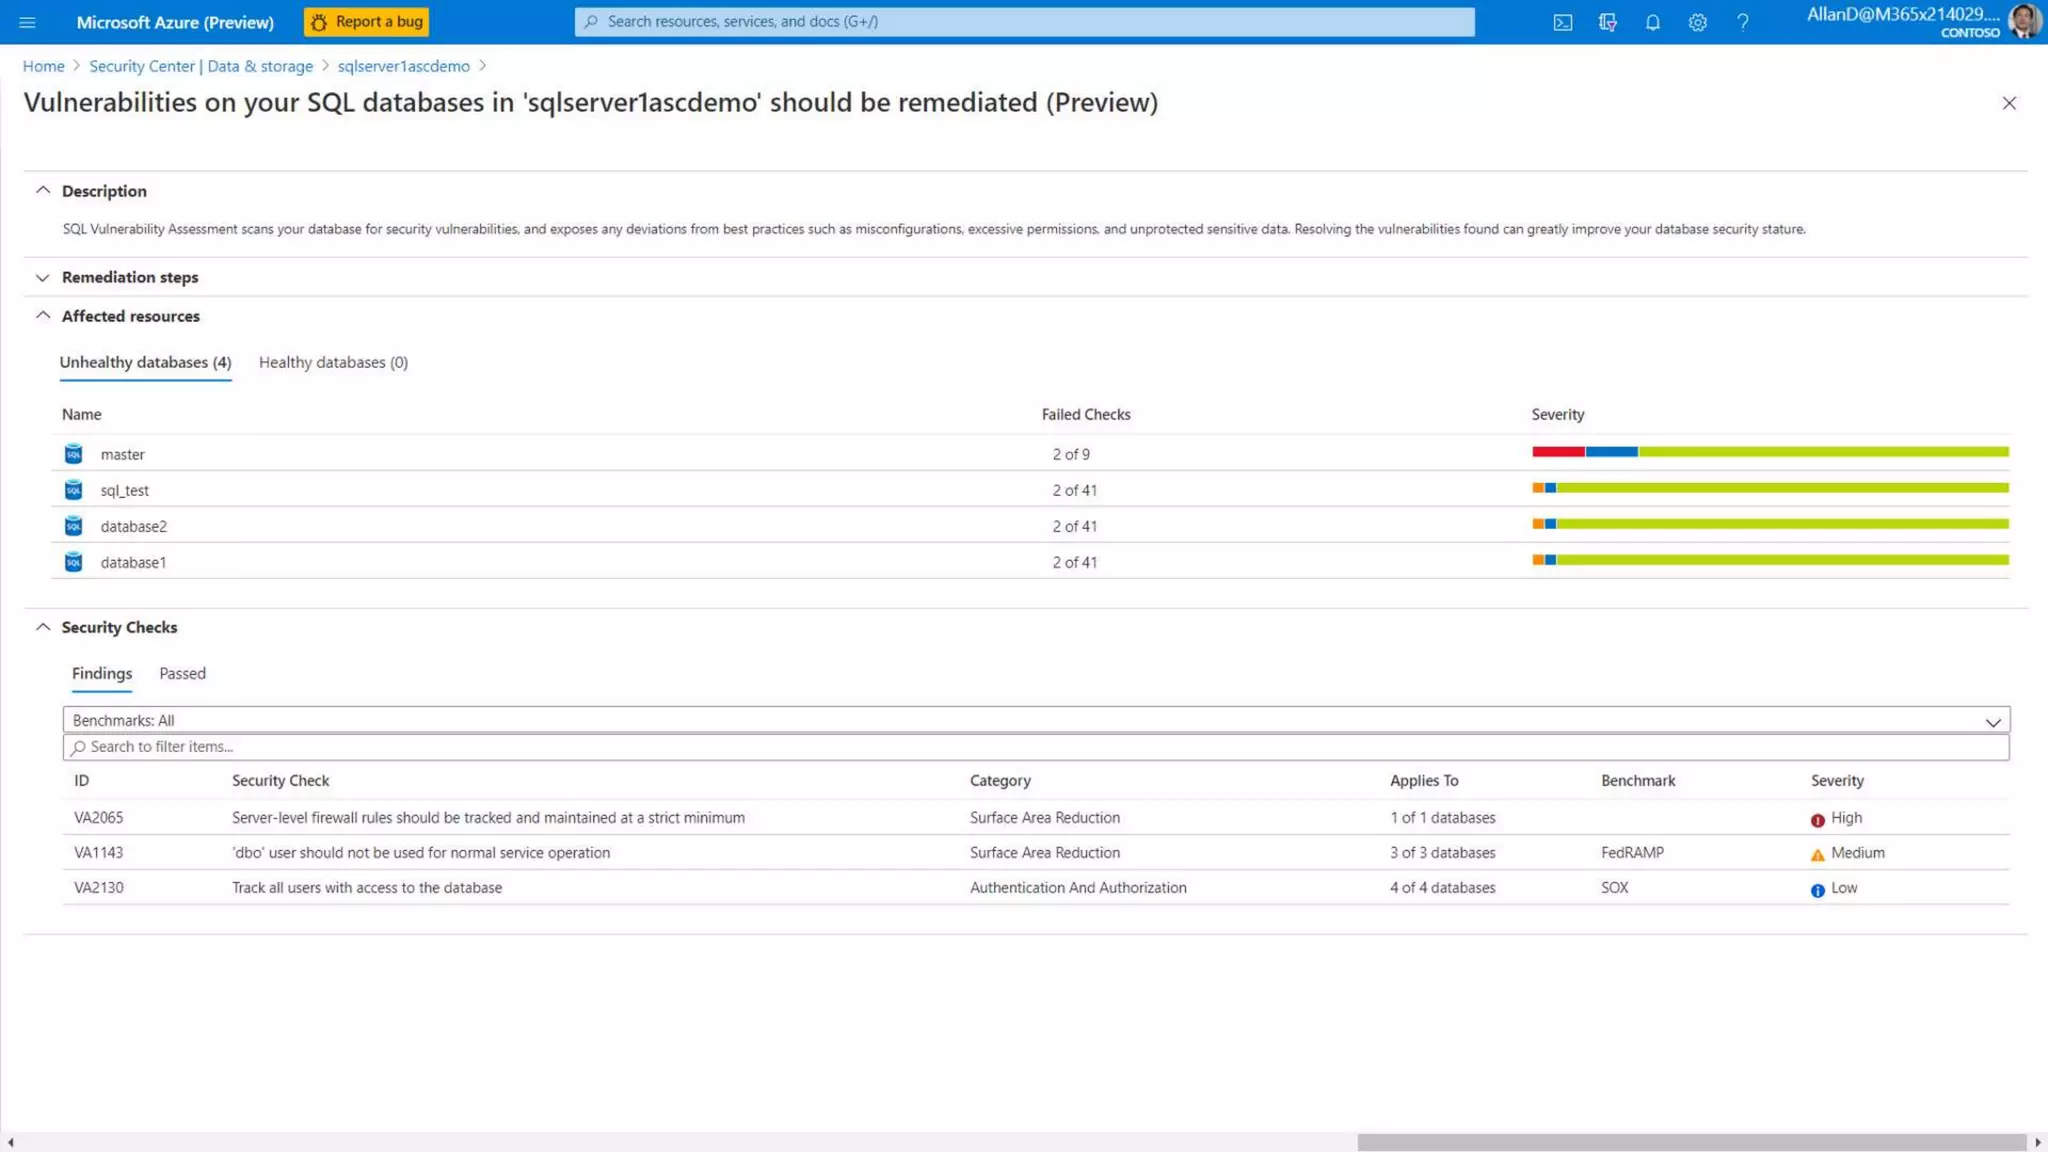Image resolution: width=2048 pixels, height=1152 pixels.
Task: Click the severity bar for the master database
Action: (x=1769, y=452)
